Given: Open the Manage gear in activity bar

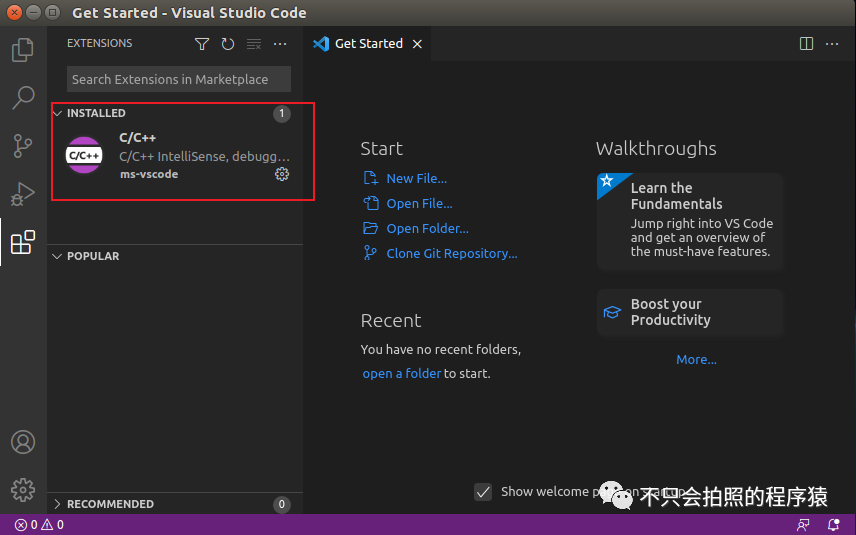Looking at the screenshot, I should (23, 490).
